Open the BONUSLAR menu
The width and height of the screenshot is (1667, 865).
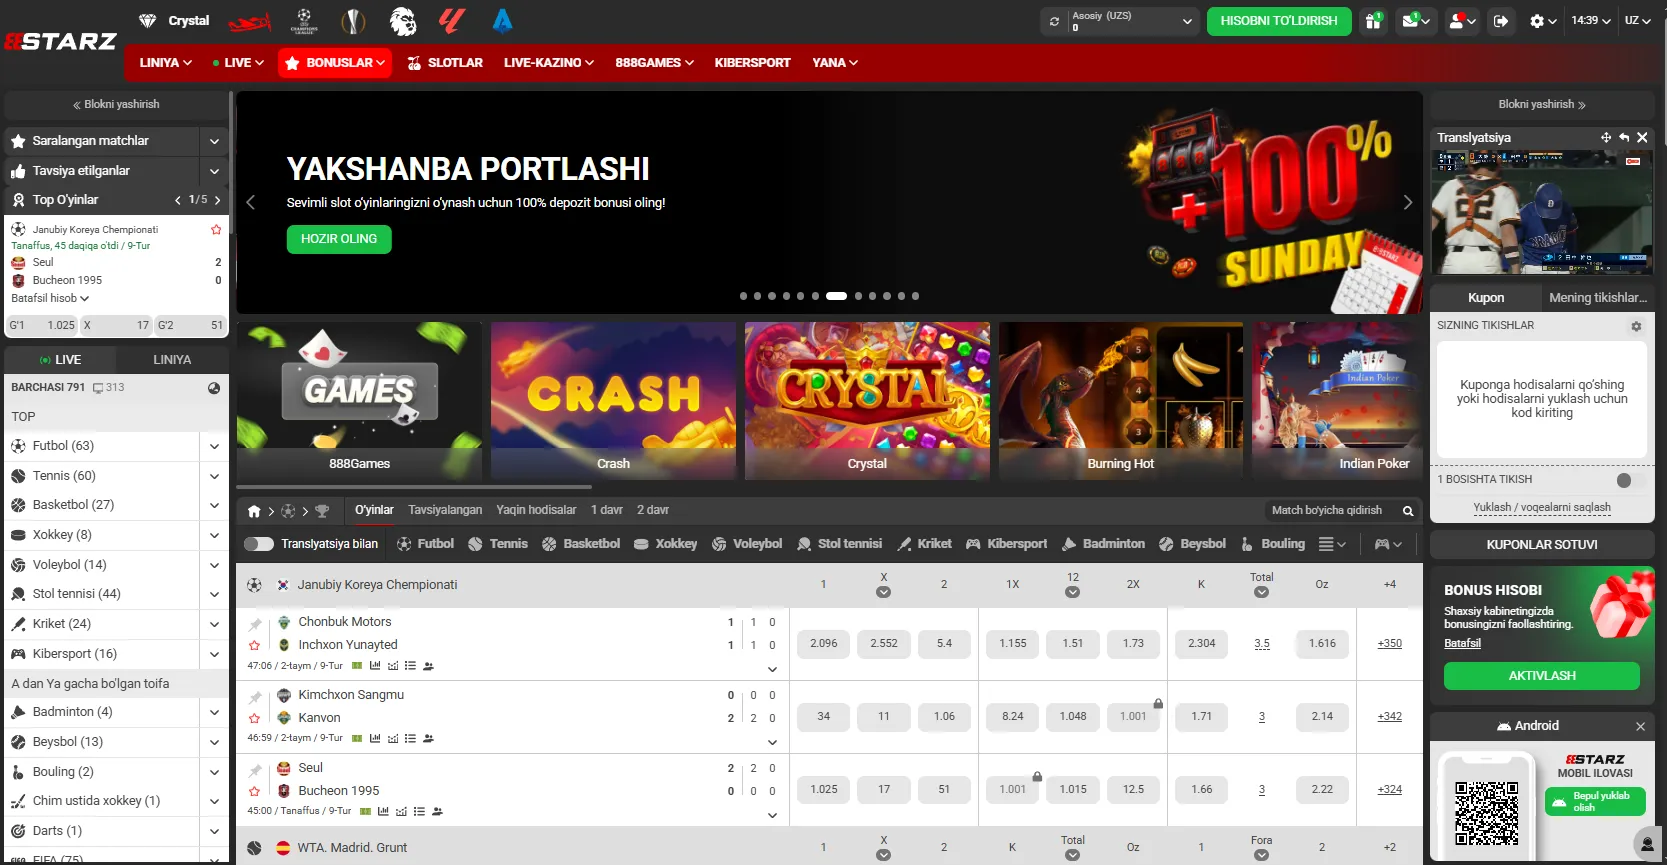[x=335, y=63]
